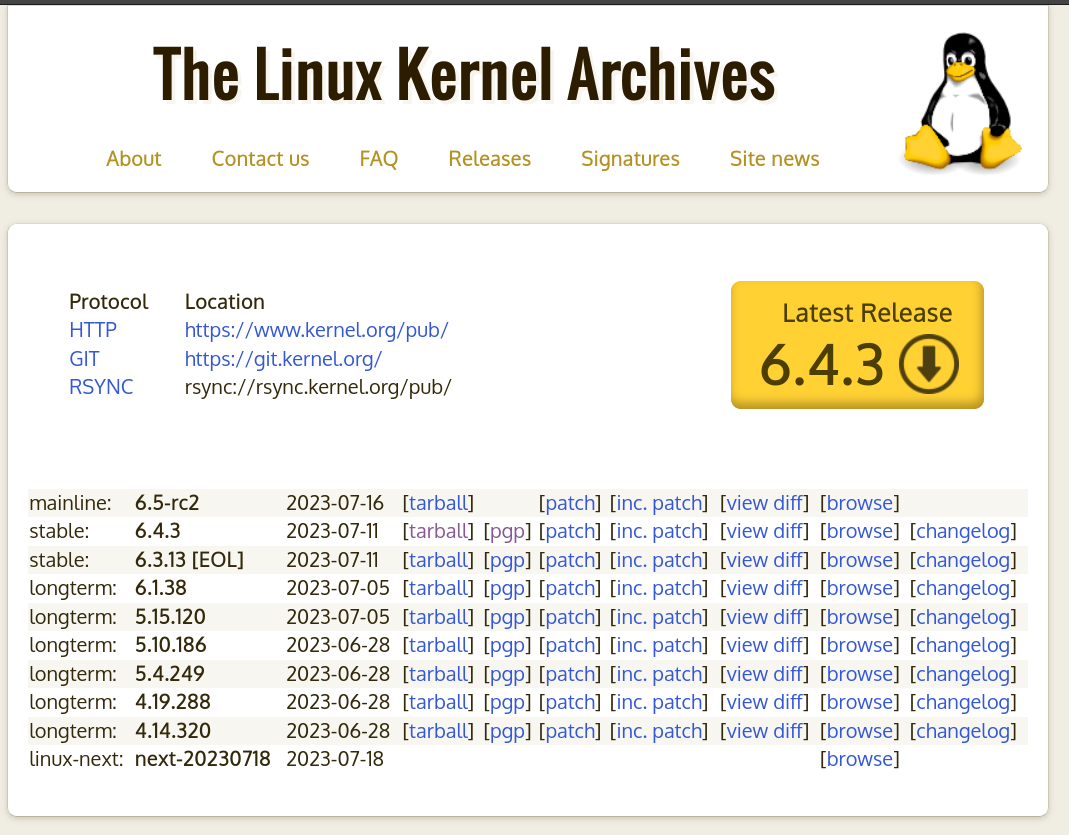
Task: Open pgp signature for stable 6.4.3
Action: 507,531
